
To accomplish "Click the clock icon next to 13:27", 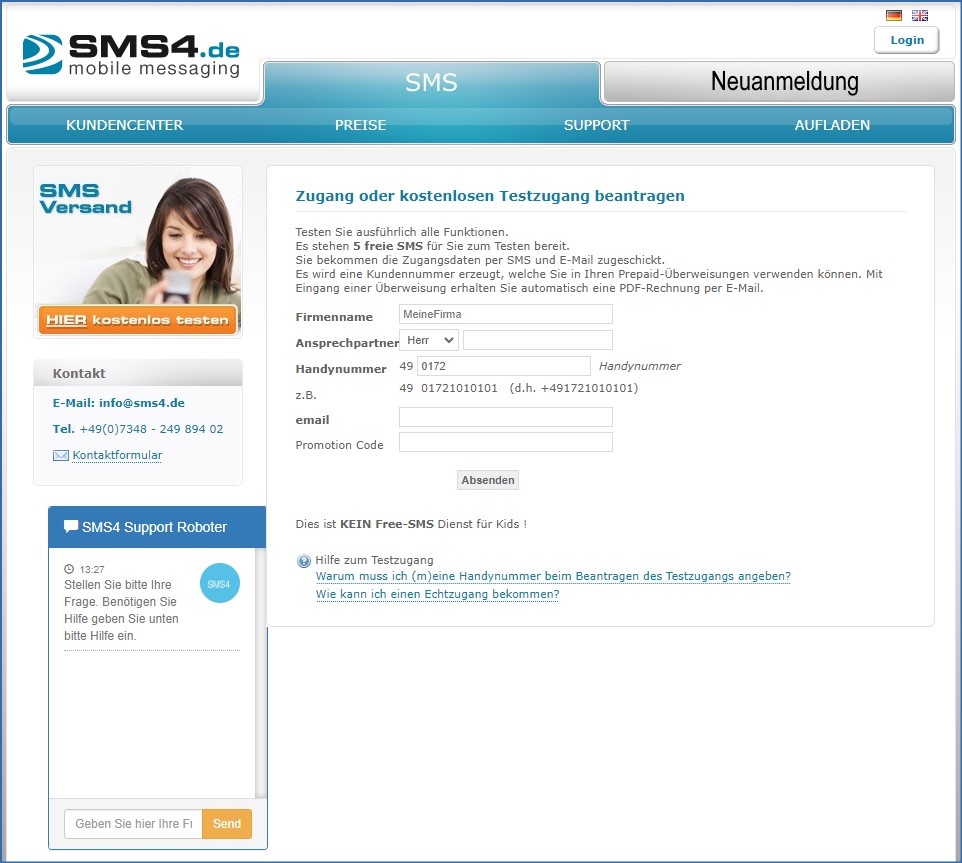I will 69,569.
